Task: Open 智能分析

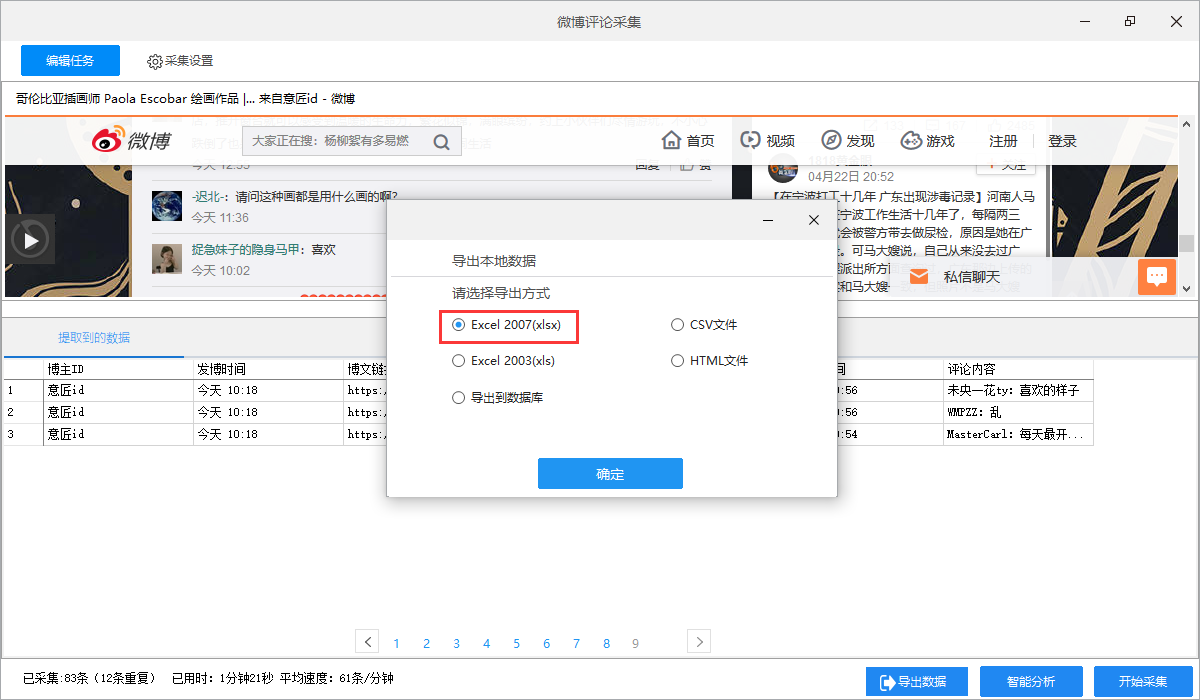Action: pyautogui.click(x=1031, y=682)
